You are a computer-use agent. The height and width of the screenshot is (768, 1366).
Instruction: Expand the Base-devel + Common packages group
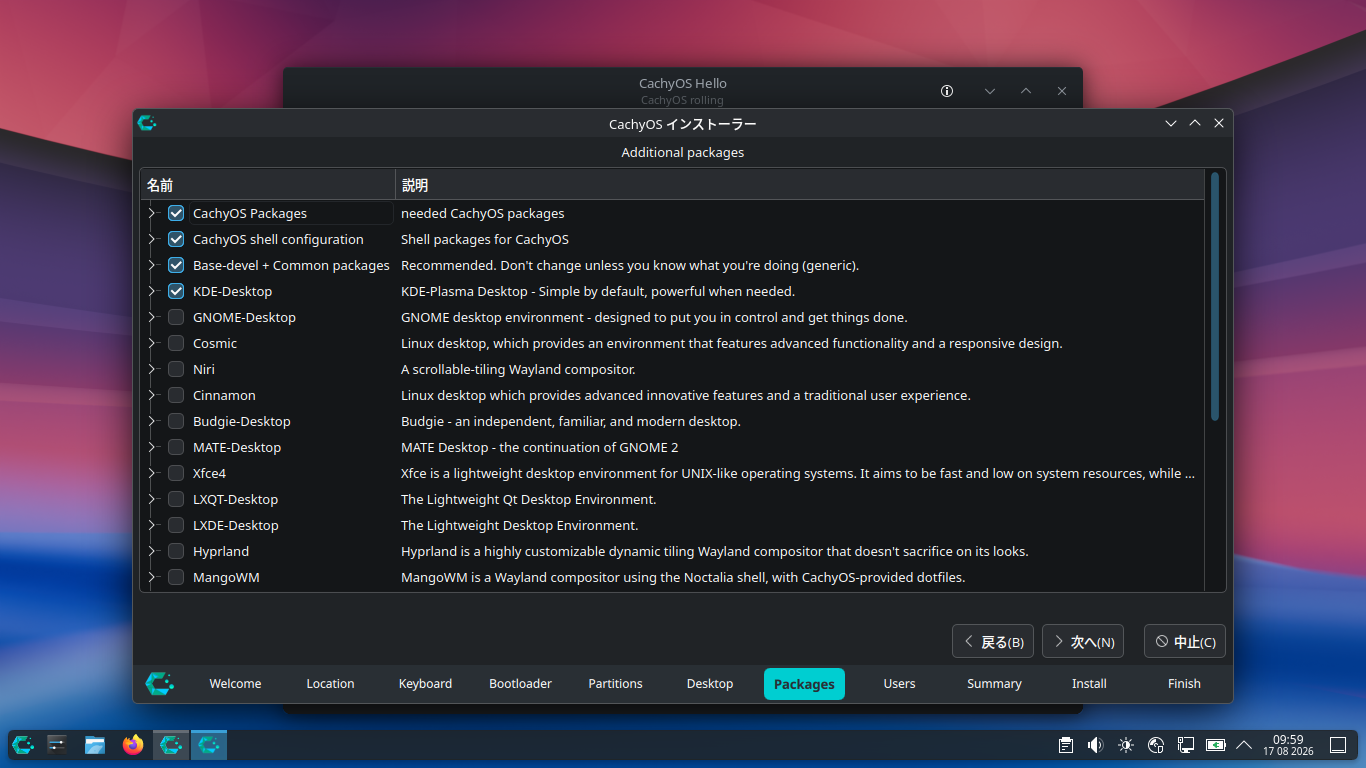tap(152, 265)
